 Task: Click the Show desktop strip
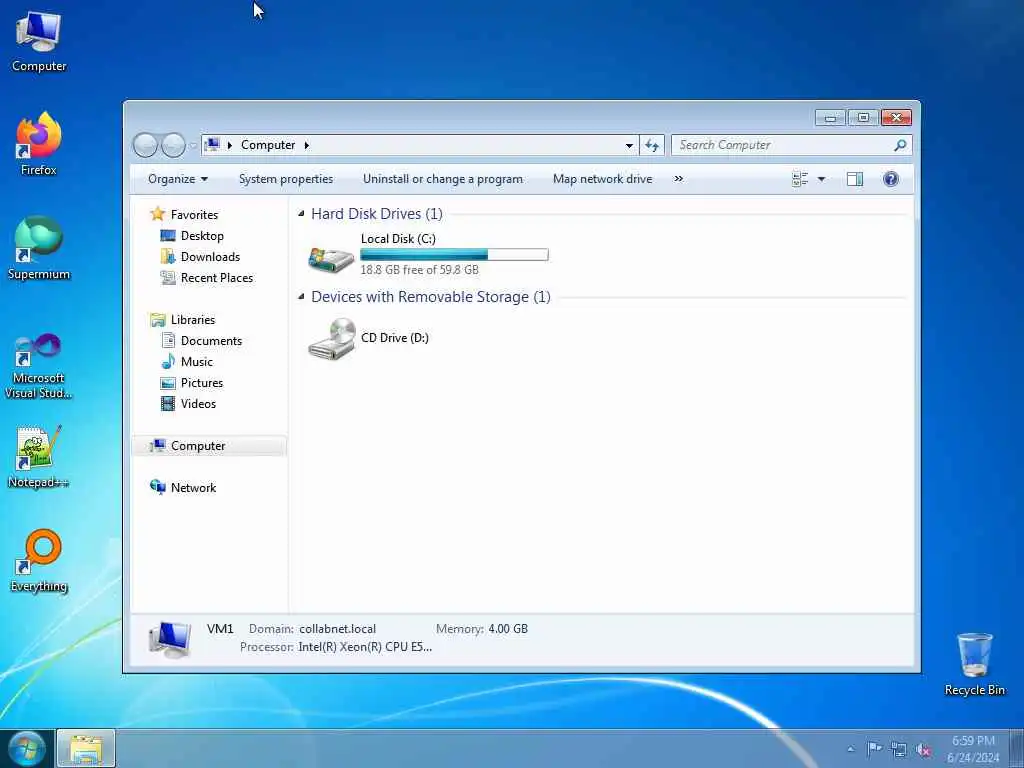(1017, 749)
